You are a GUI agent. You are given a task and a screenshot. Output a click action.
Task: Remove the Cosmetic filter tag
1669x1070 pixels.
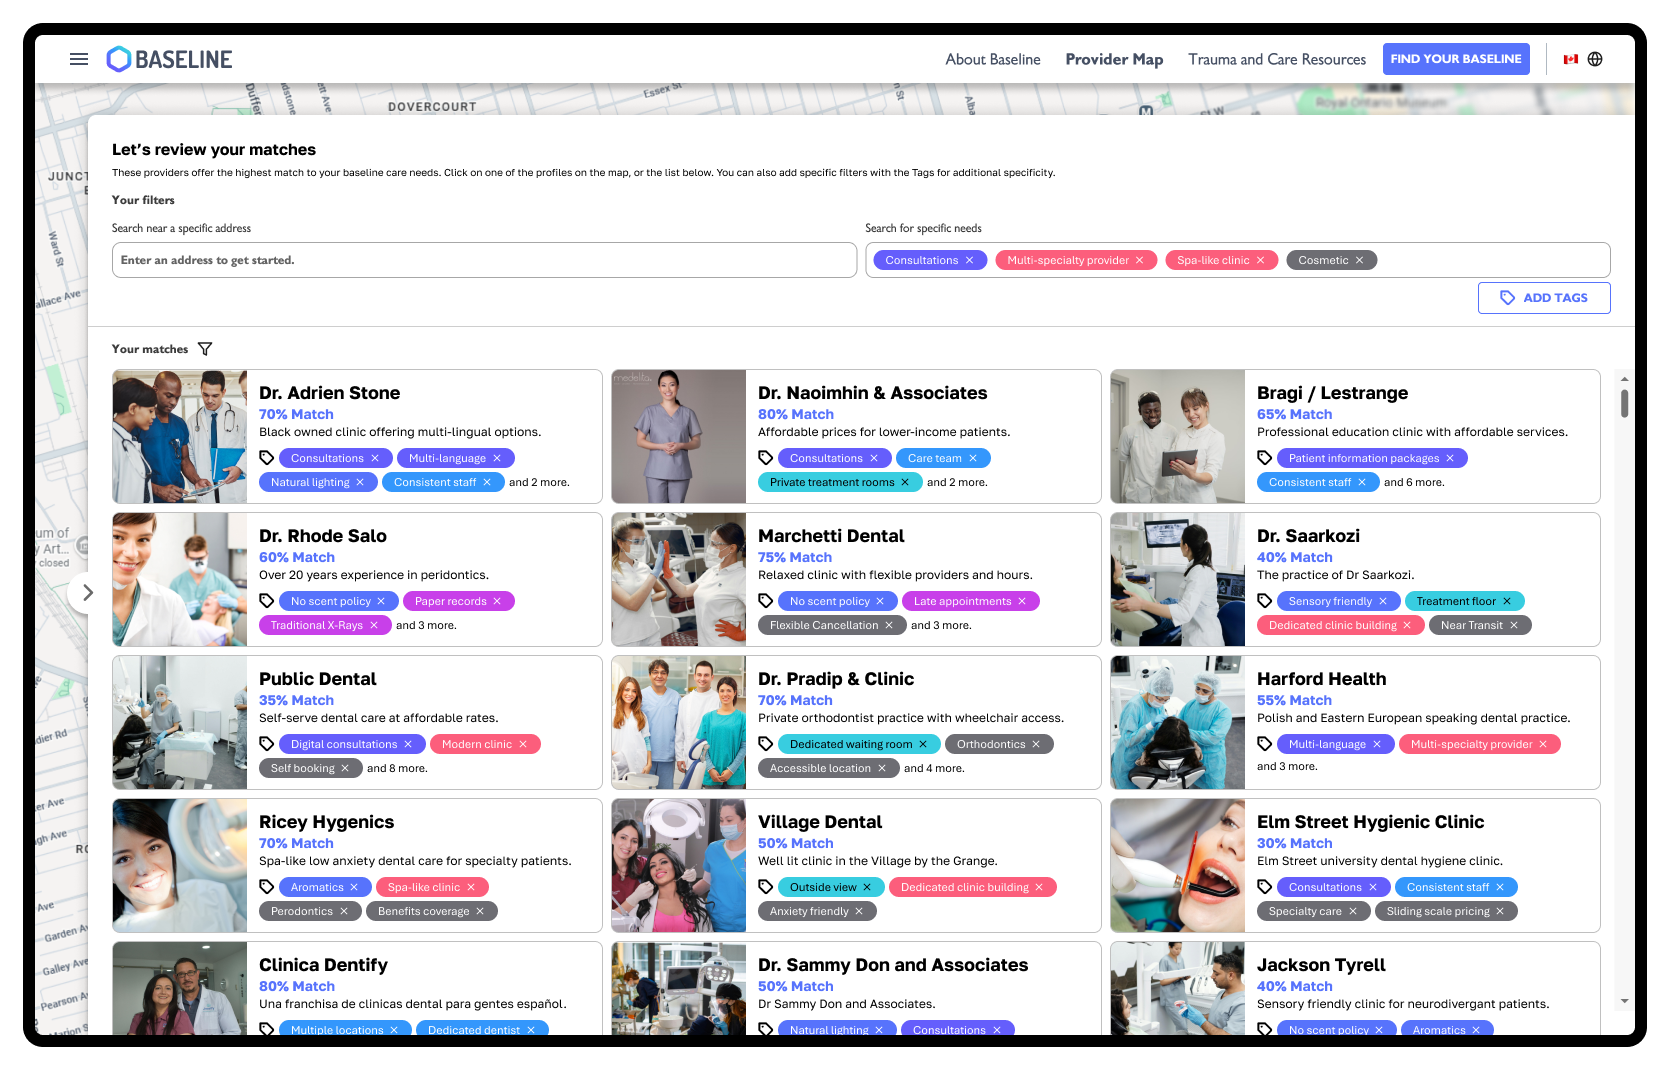coord(1359,260)
